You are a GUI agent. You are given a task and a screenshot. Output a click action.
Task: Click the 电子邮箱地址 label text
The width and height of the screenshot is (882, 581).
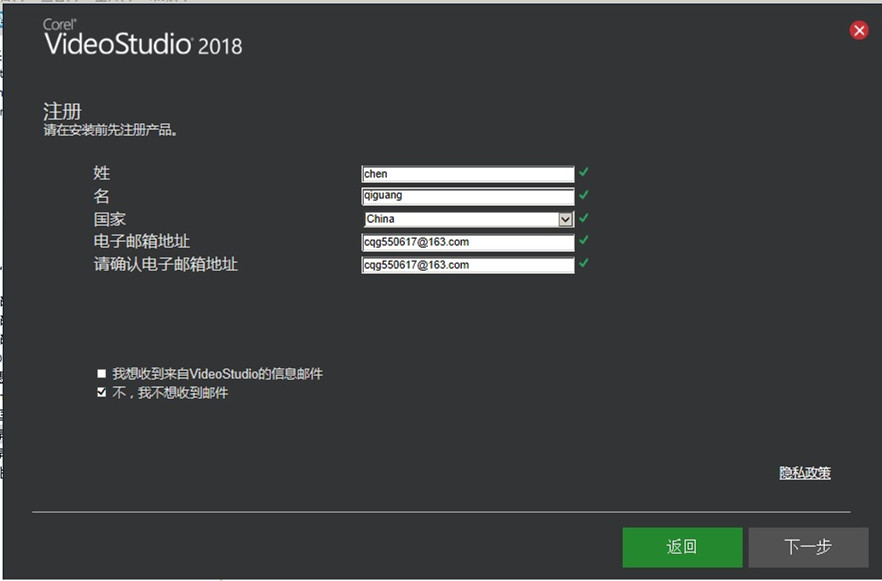(142, 242)
